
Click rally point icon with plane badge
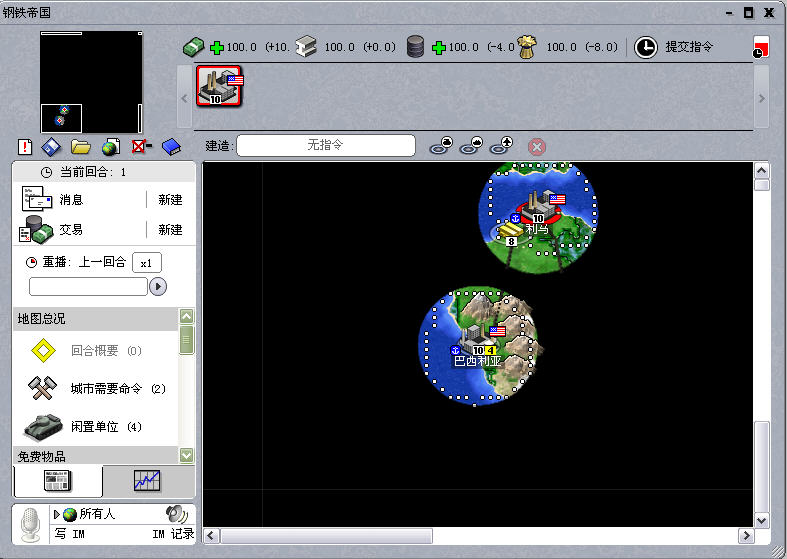pos(501,146)
